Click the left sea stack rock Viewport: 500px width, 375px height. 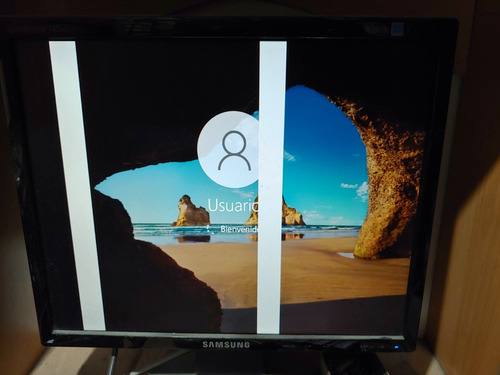(191, 212)
